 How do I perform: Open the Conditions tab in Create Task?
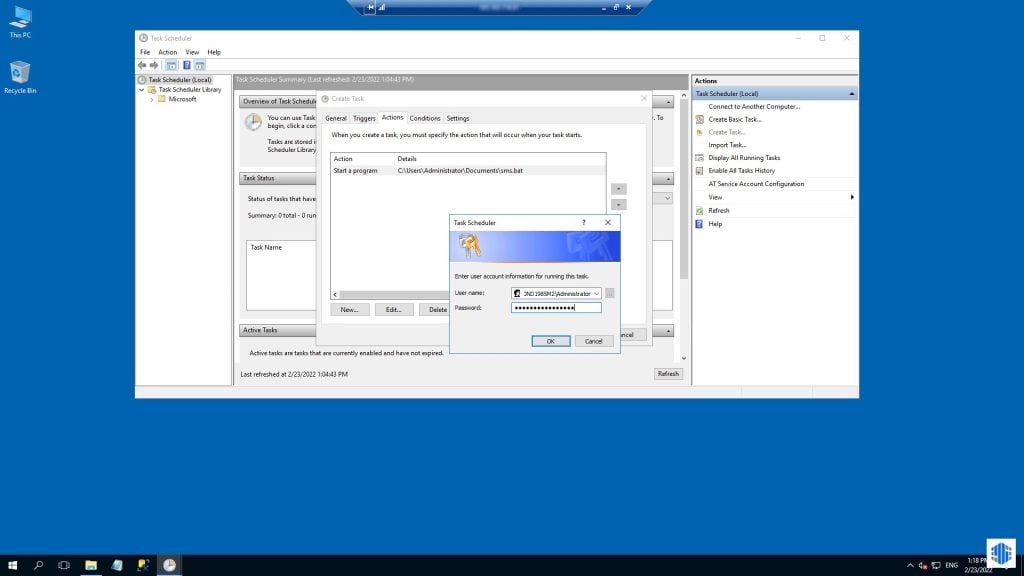coord(425,117)
